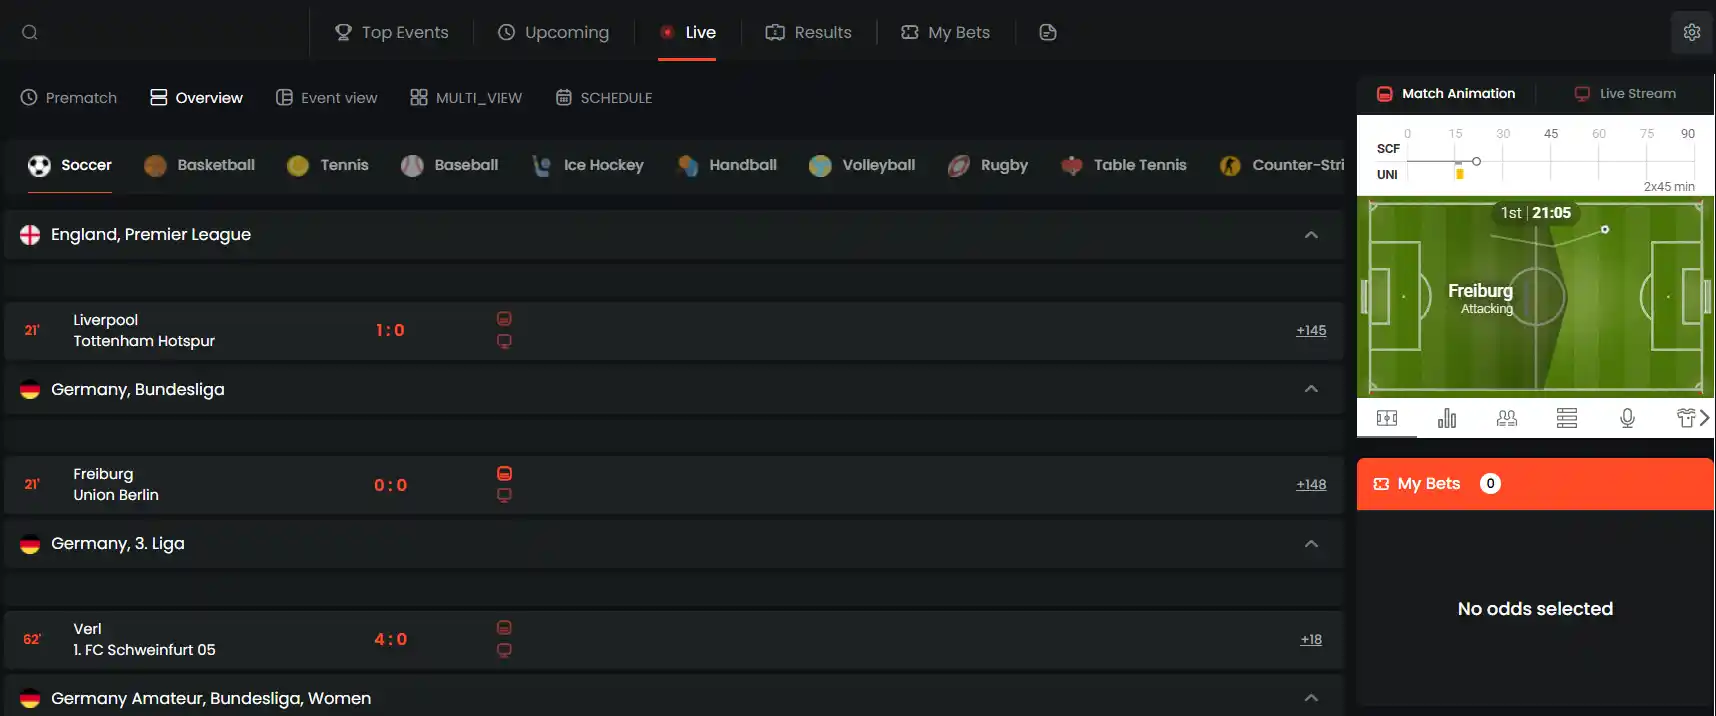Screen dimensions: 1716x716
Task: Click the match timeline position marker
Action: [1476, 161]
